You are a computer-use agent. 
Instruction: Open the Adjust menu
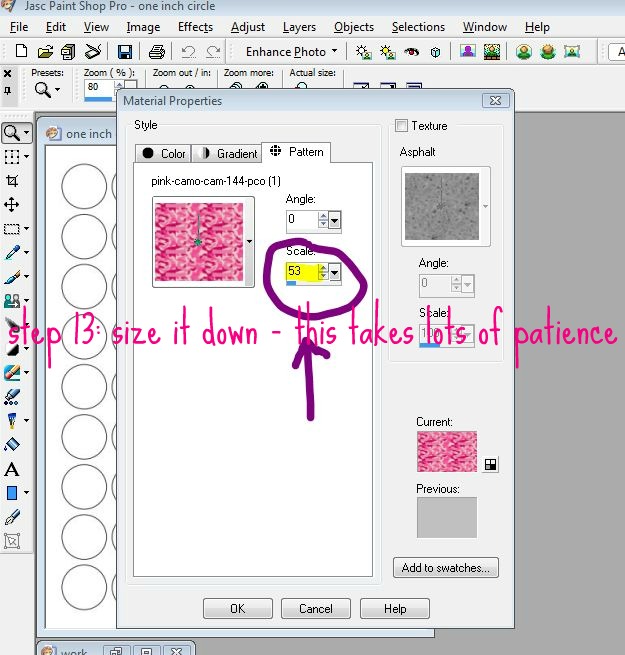[248, 27]
